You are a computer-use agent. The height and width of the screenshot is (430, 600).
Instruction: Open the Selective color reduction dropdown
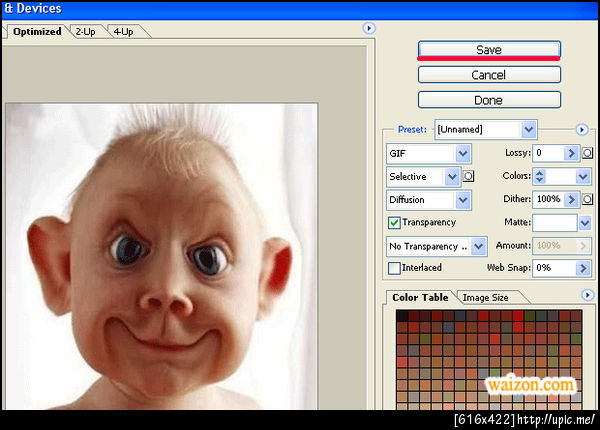pos(424,176)
